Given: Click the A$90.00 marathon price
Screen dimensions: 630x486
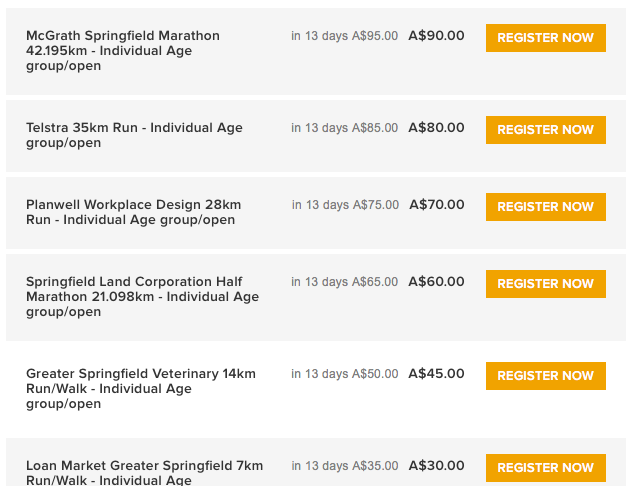Looking at the screenshot, I should coord(436,36).
